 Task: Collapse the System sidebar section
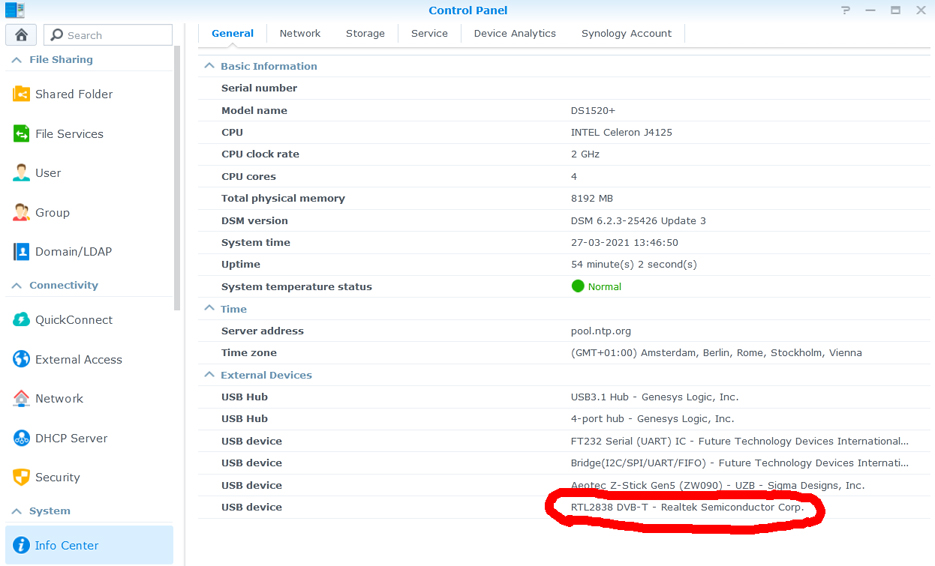point(17,511)
